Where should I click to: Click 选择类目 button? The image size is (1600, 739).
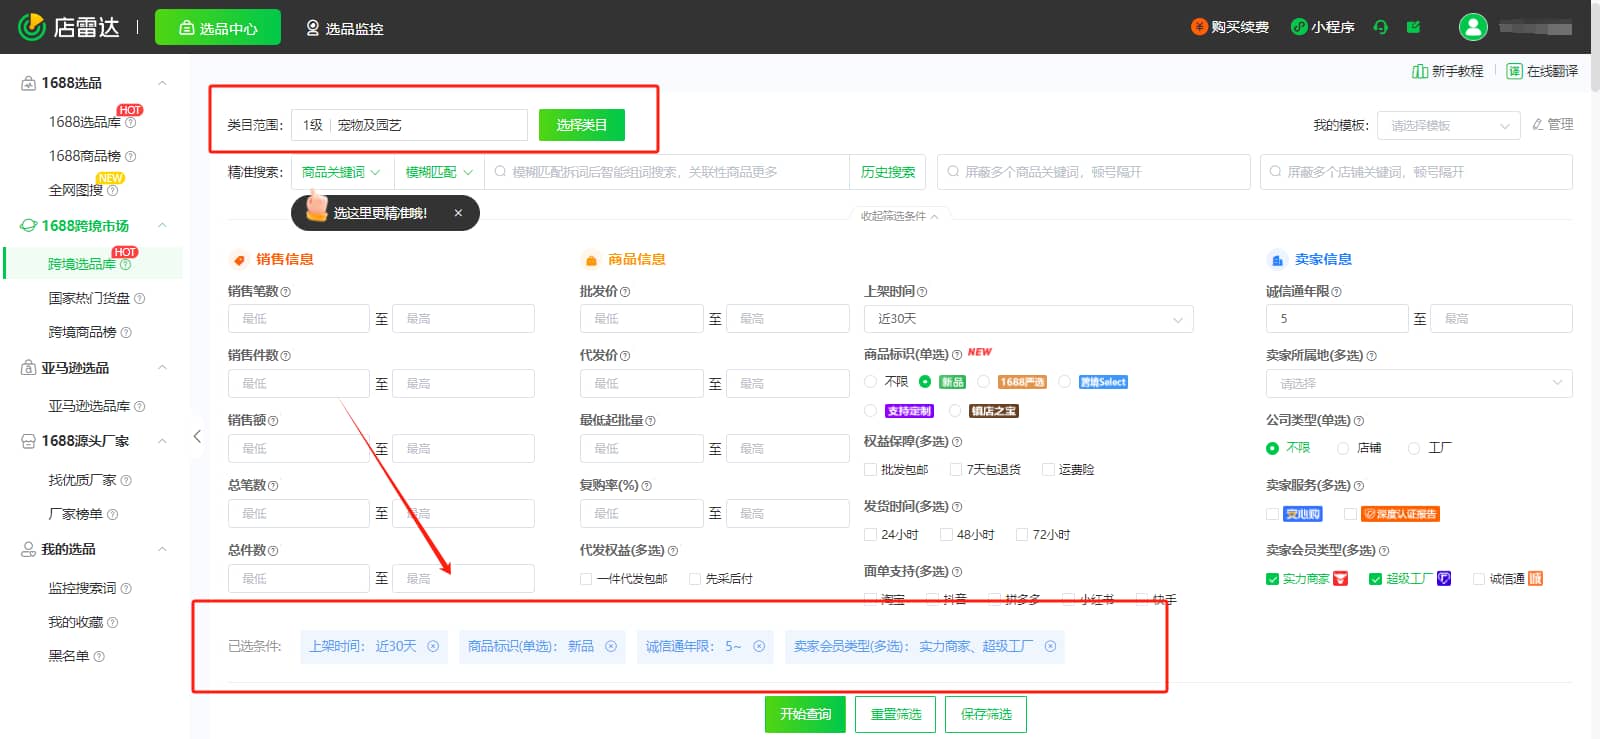(582, 125)
